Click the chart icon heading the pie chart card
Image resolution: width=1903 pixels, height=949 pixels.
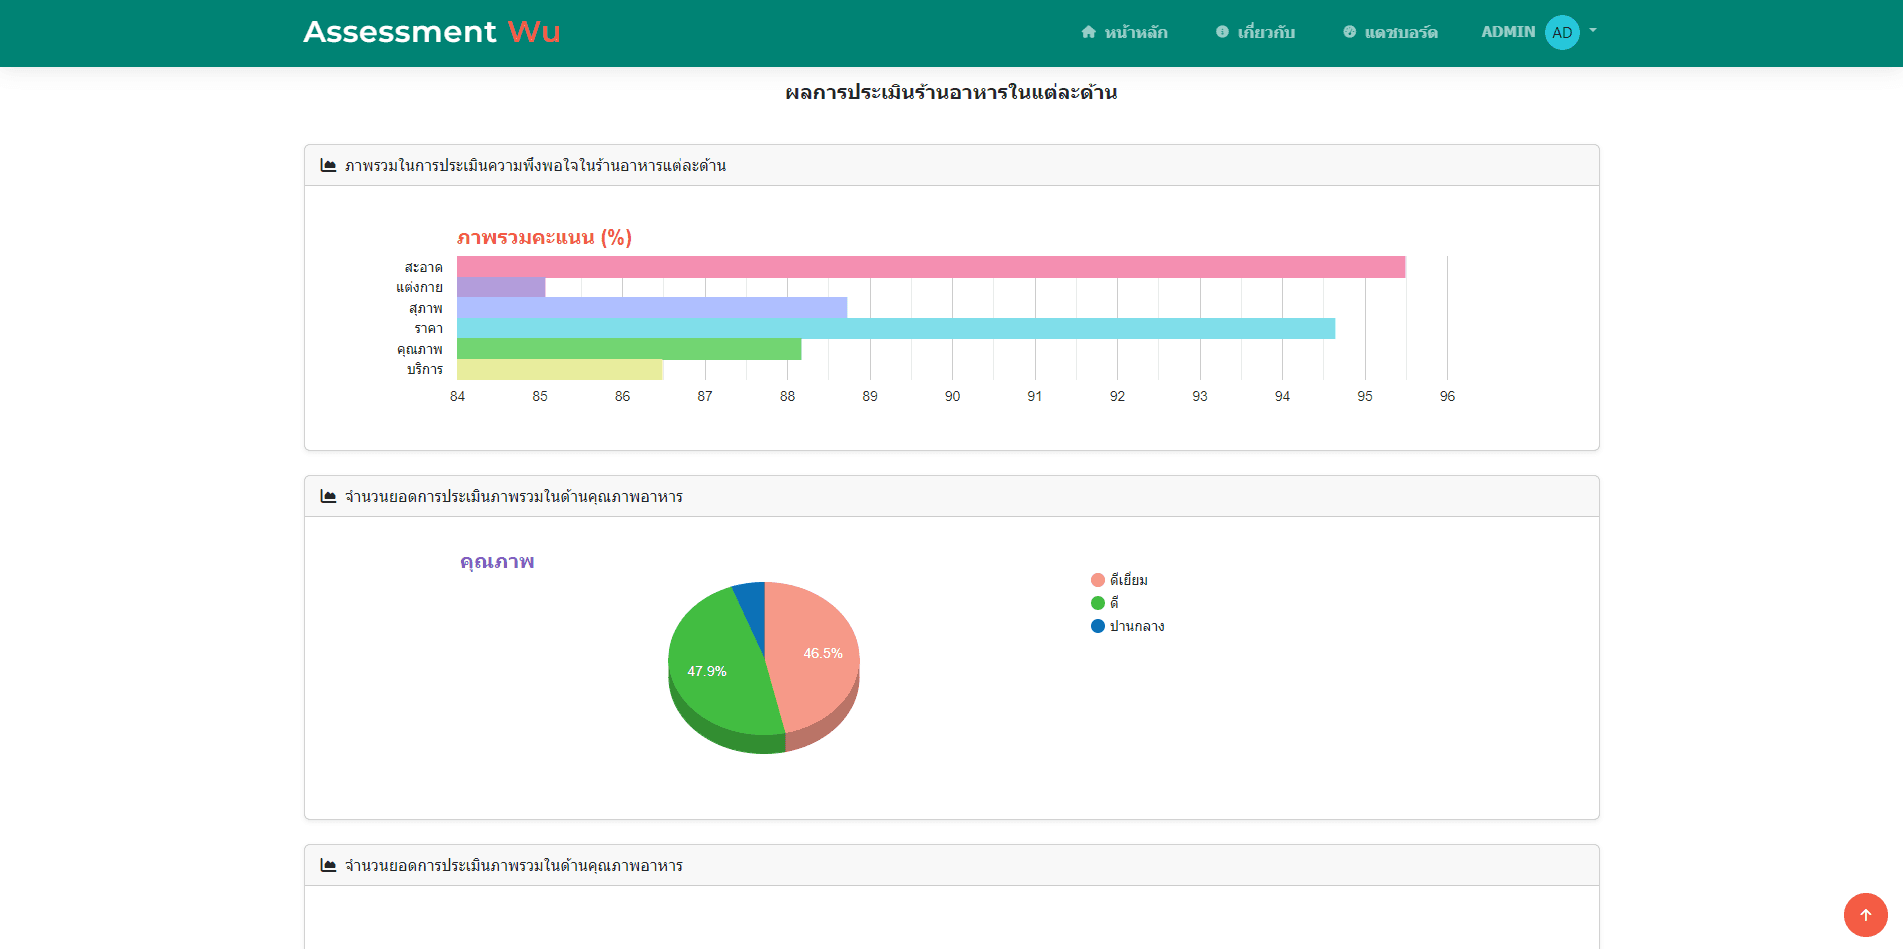pyautogui.click(x=328, y=496)
